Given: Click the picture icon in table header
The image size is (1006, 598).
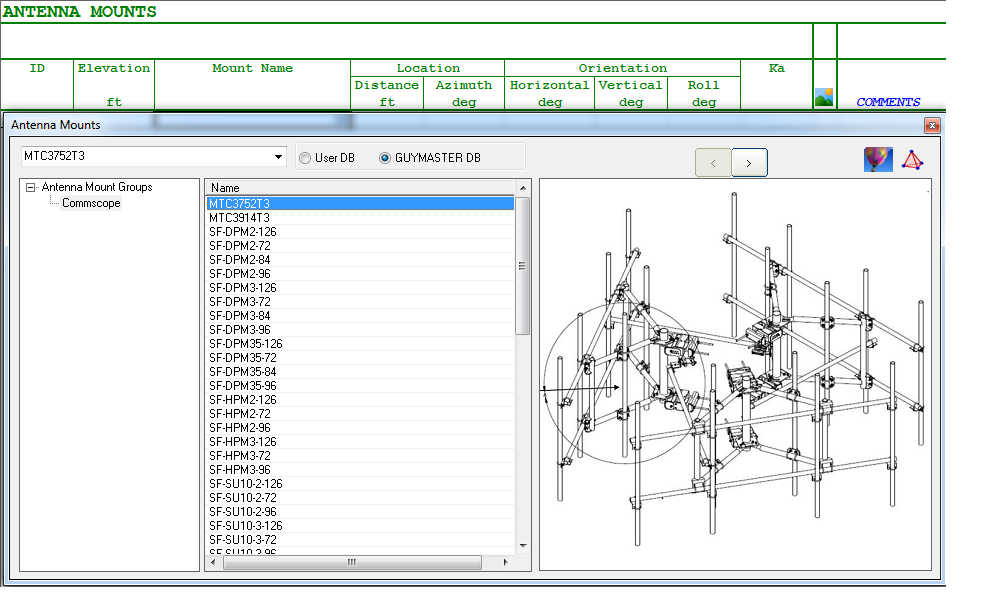Looking at the screenshot, I should point(824,98).
